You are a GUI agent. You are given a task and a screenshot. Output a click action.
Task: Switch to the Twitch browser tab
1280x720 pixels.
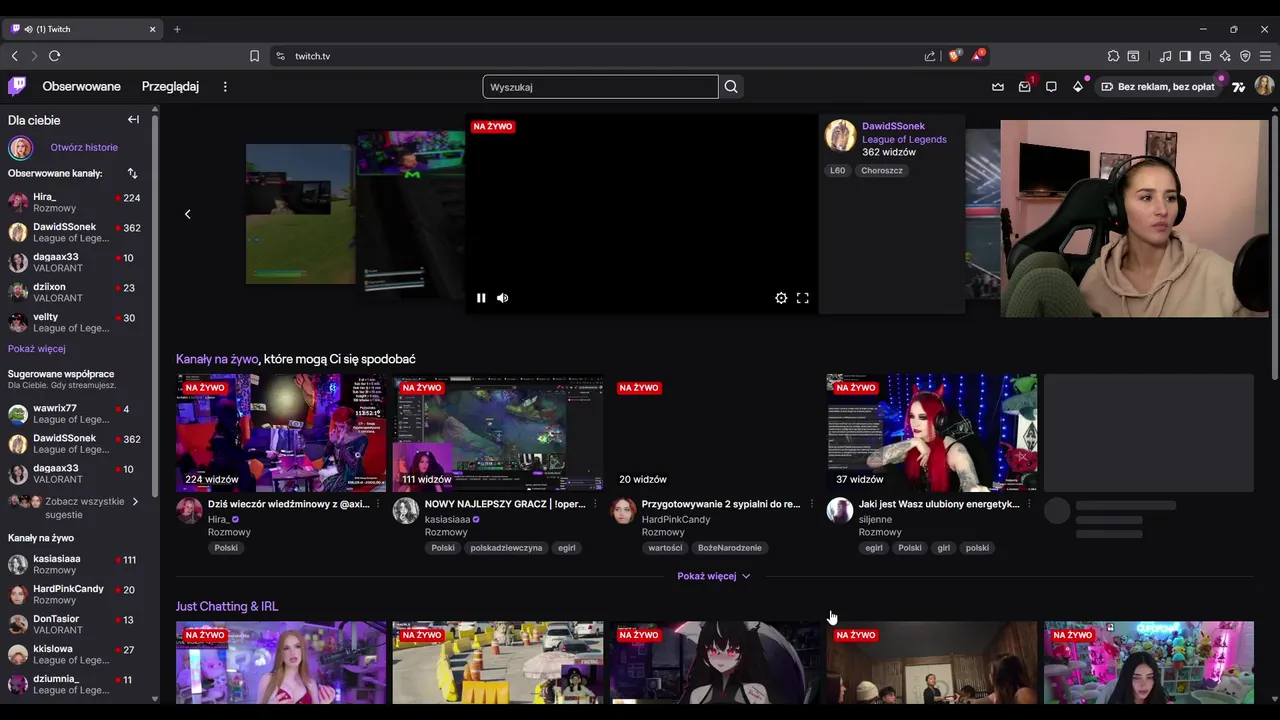[x=83, y=29]
